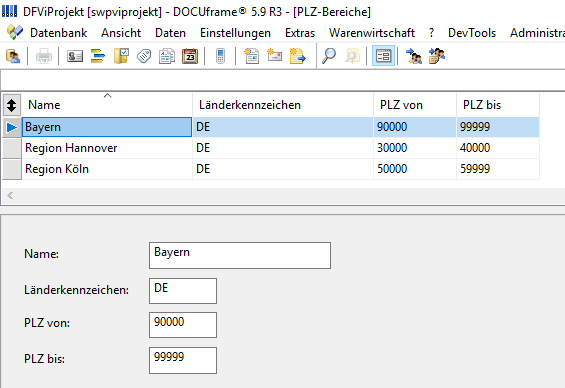Click the up-down sort arrows button in table header
565x388 pixels.
(x=12, y=105)
